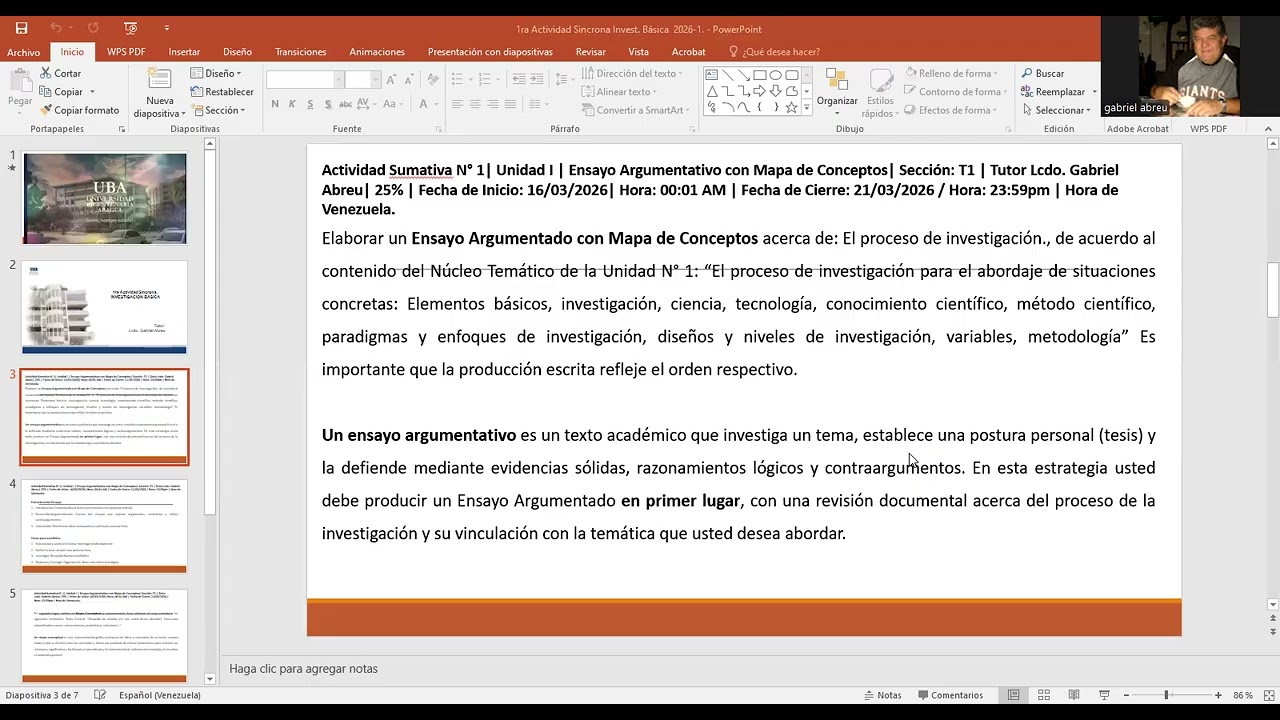Image resolution: width=1280 pixels, height=720 pixels.
Task: Switch to the Transiciones tab
Action: pyautogui.click(x=300, y=52)
